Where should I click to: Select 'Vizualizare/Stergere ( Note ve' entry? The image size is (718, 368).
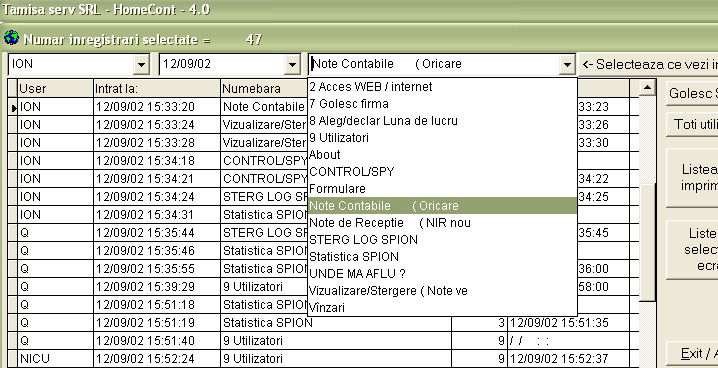click(442, 290)
